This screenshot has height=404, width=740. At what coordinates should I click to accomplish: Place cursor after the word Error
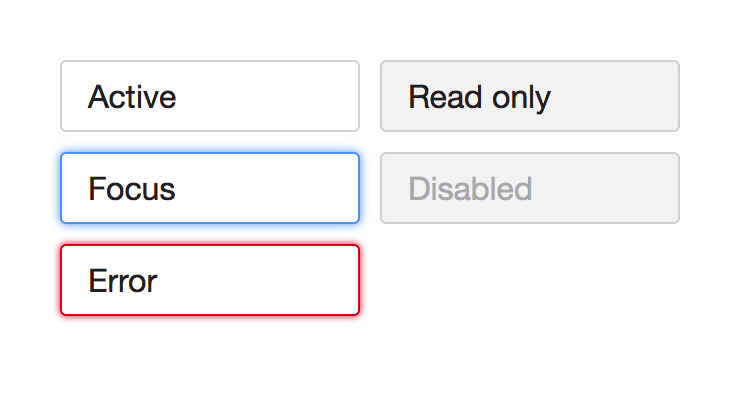159,281
